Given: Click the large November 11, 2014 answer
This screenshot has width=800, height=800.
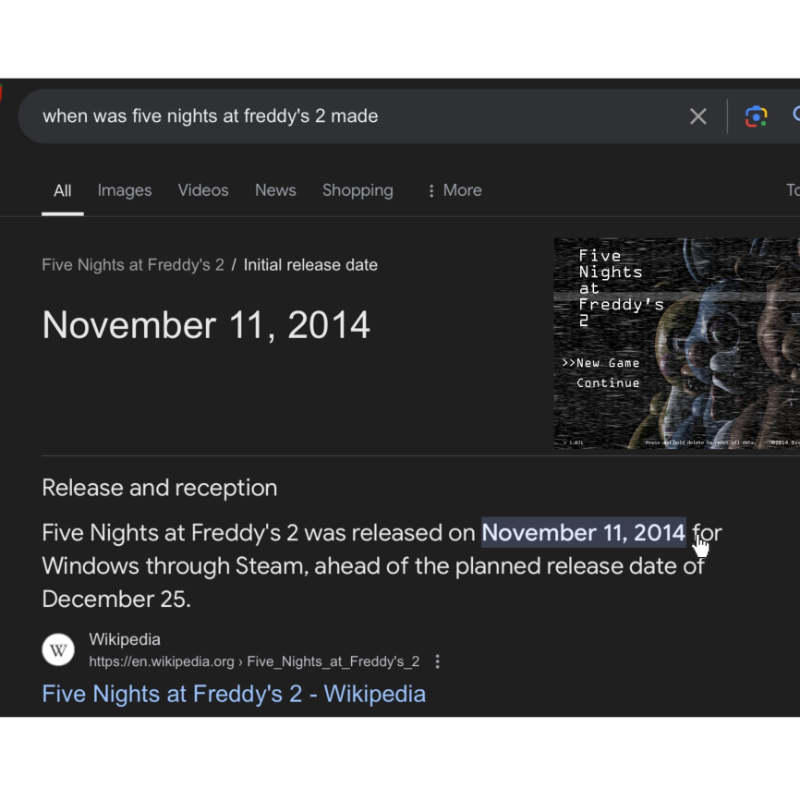Looking at the screenshot, I should (206, 325).
